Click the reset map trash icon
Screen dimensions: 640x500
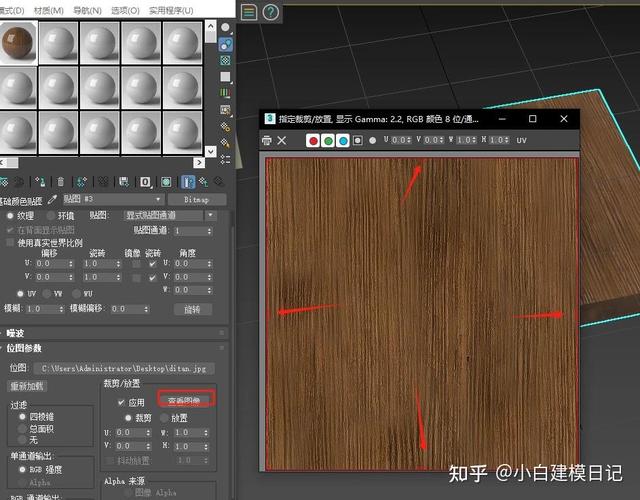coord(60,181)
